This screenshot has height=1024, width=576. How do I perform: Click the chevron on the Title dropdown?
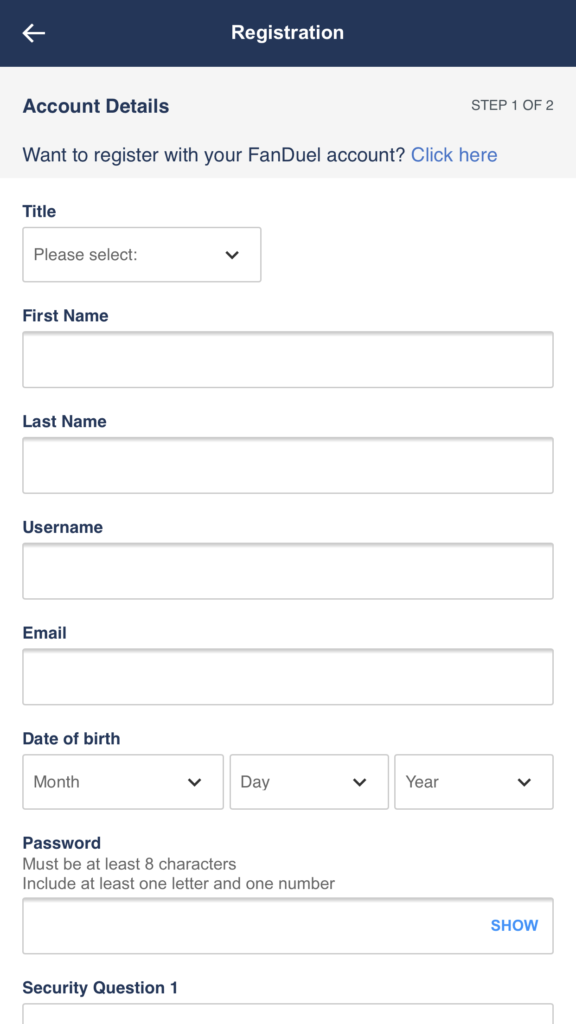coord(231,255)
